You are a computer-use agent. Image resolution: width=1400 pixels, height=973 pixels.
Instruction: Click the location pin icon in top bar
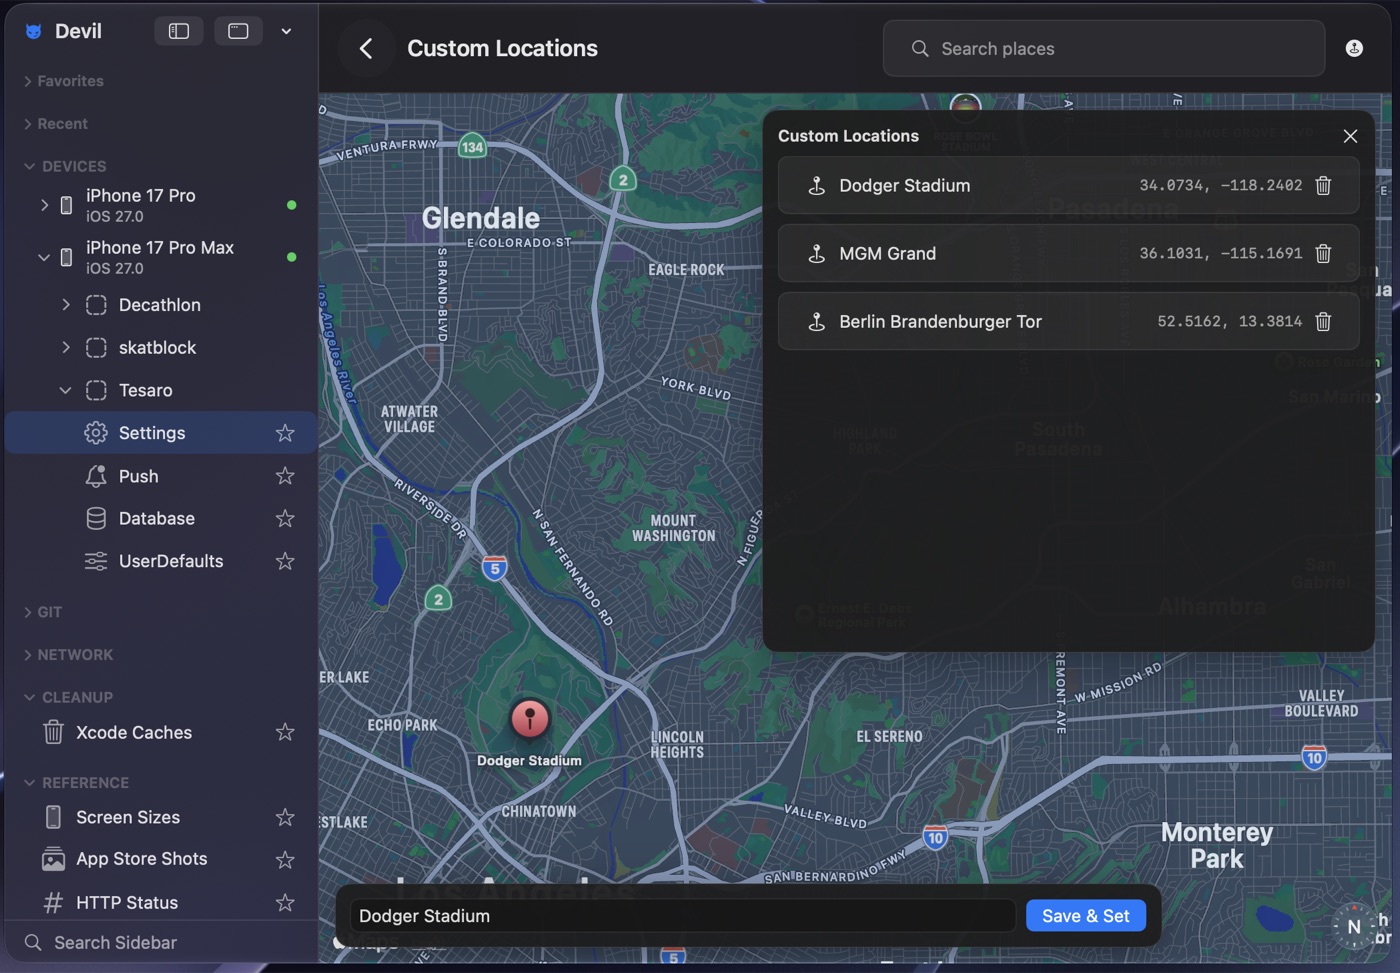pos(1354,48)
